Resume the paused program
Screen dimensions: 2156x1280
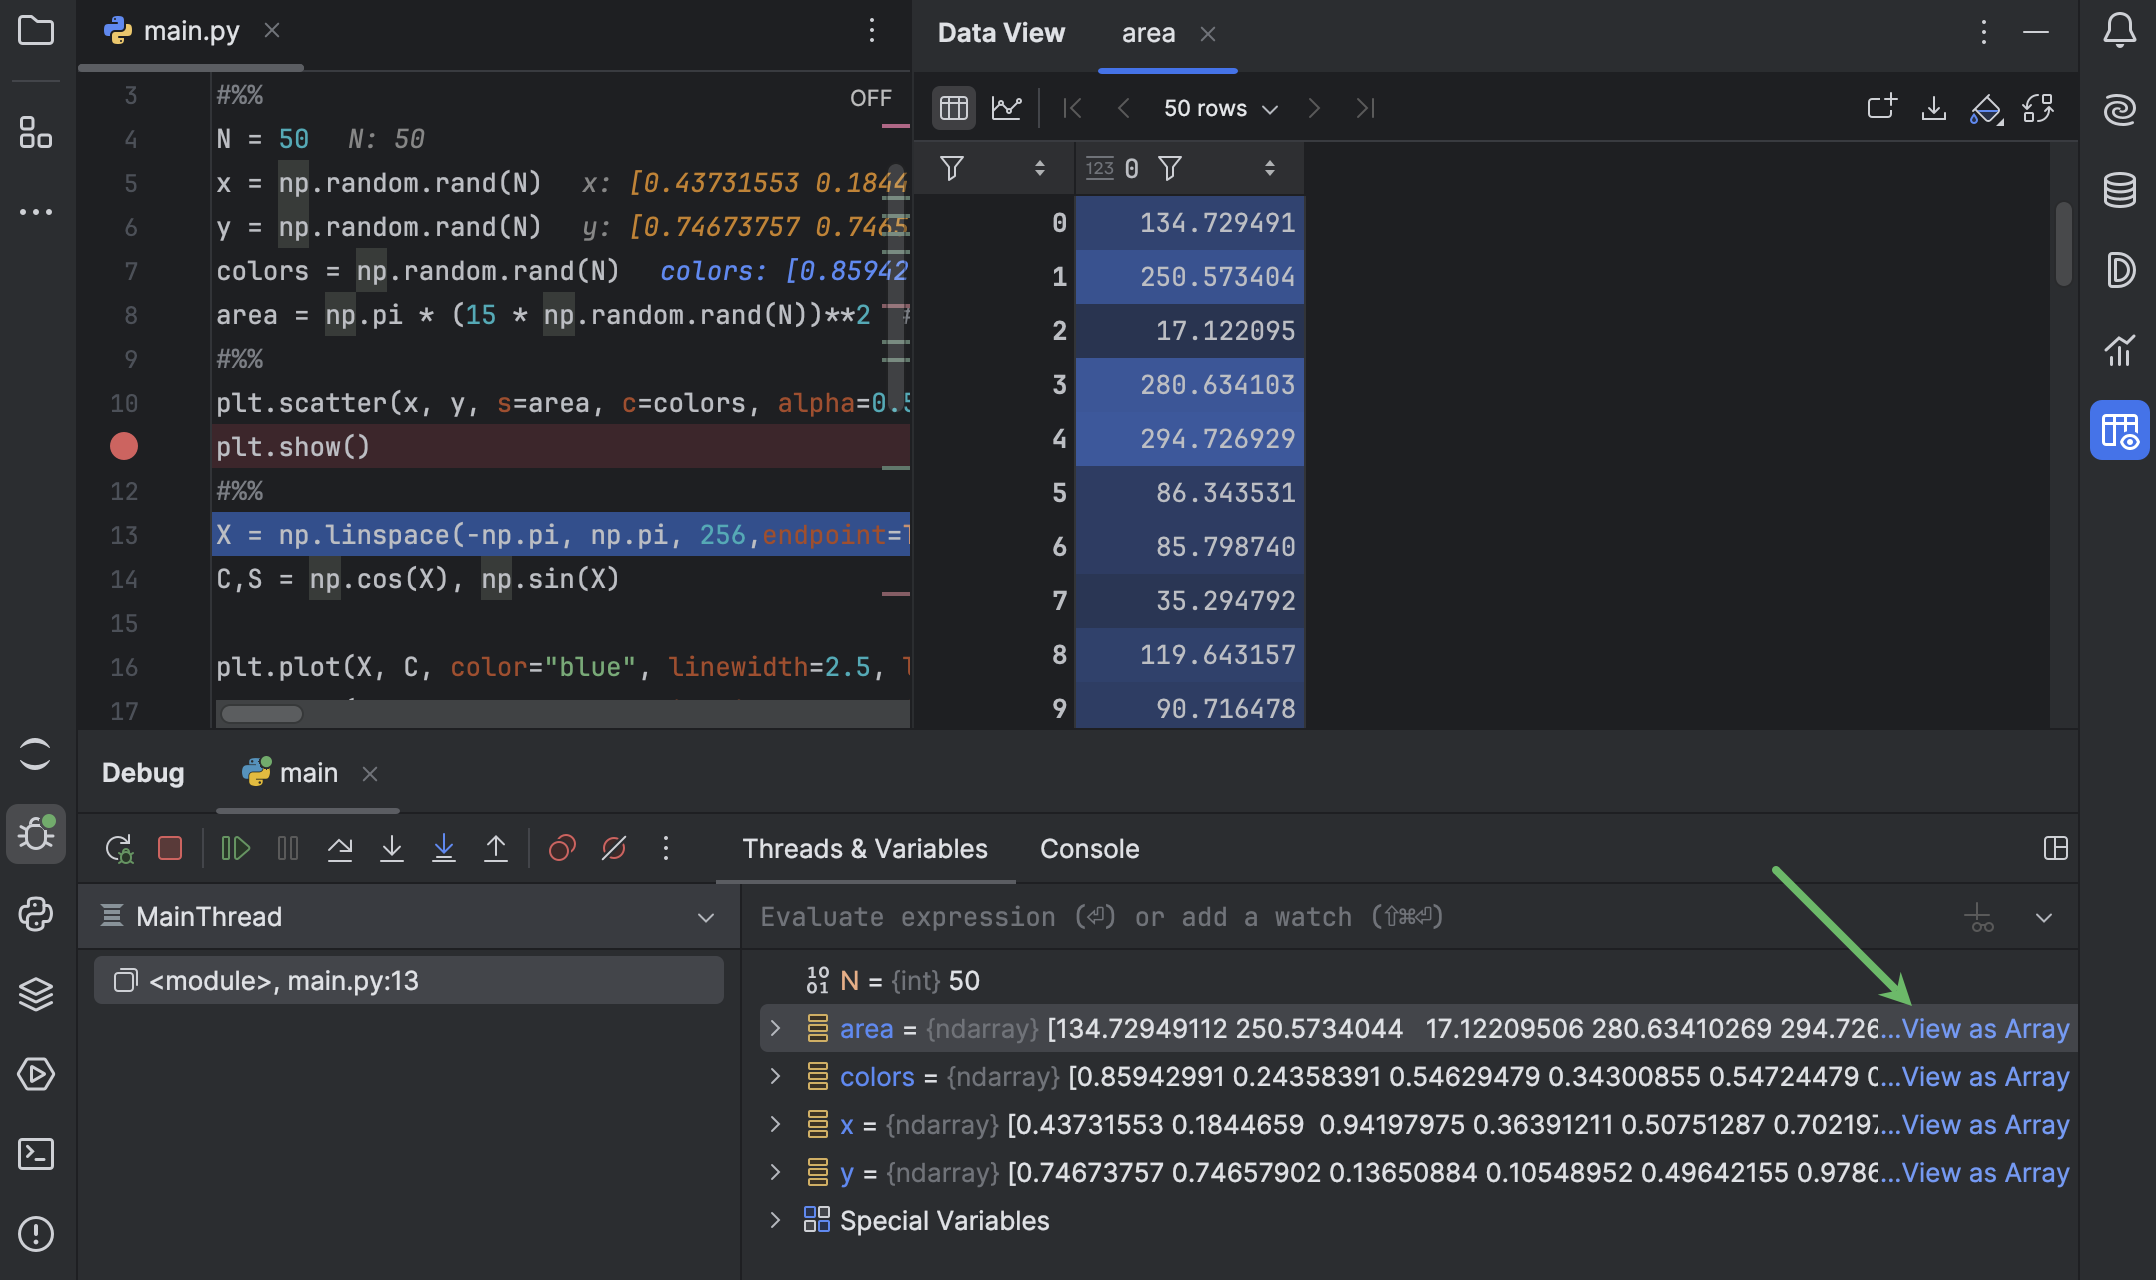235,847
